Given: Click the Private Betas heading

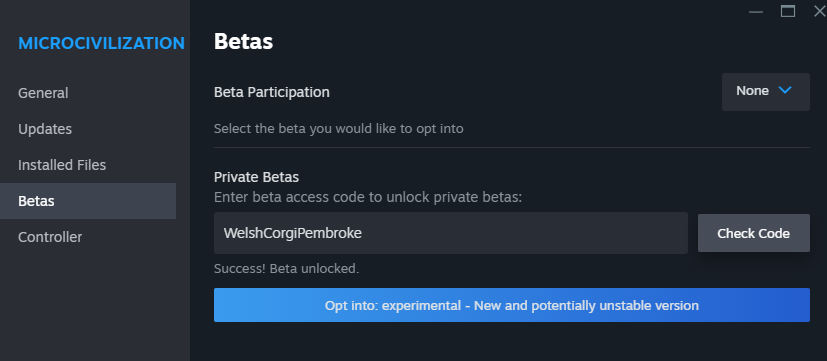Looking at the screenshot, I should click(256, 177).
